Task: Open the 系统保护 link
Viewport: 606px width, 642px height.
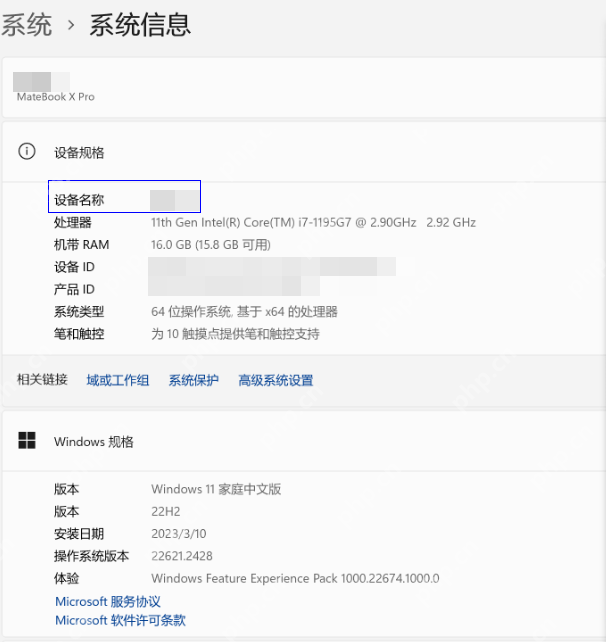Action: [x=194, y=380]
